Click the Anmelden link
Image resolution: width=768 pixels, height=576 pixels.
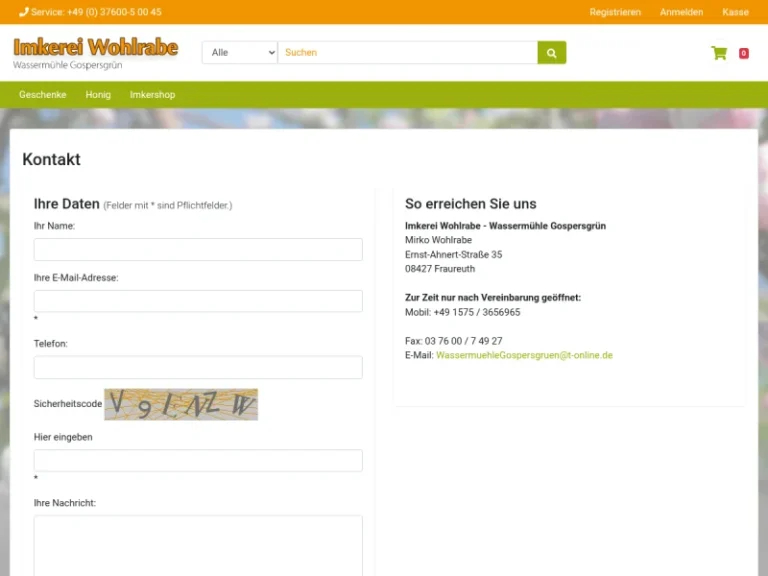pos(681,12)
